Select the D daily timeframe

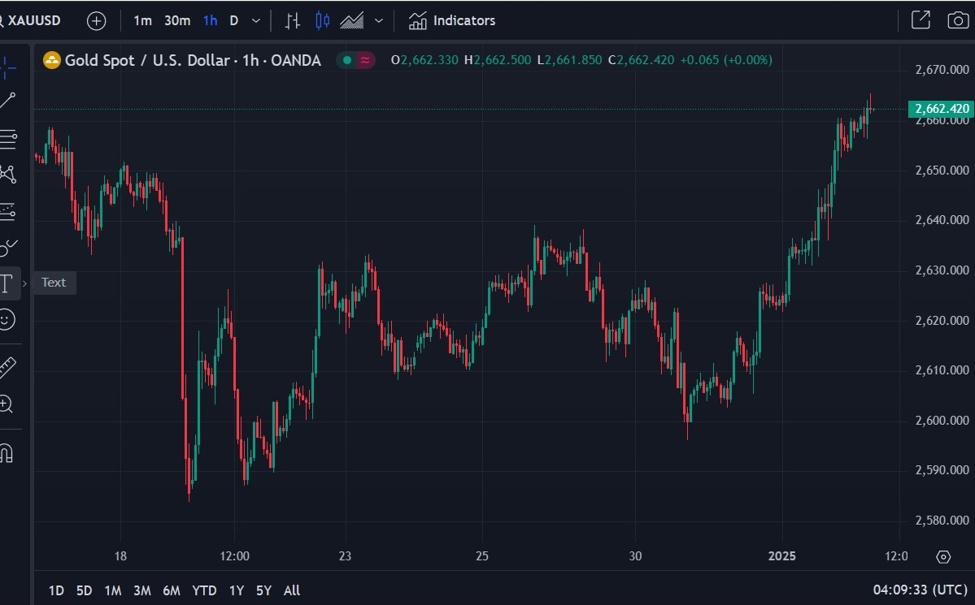[x=234, y=20]
